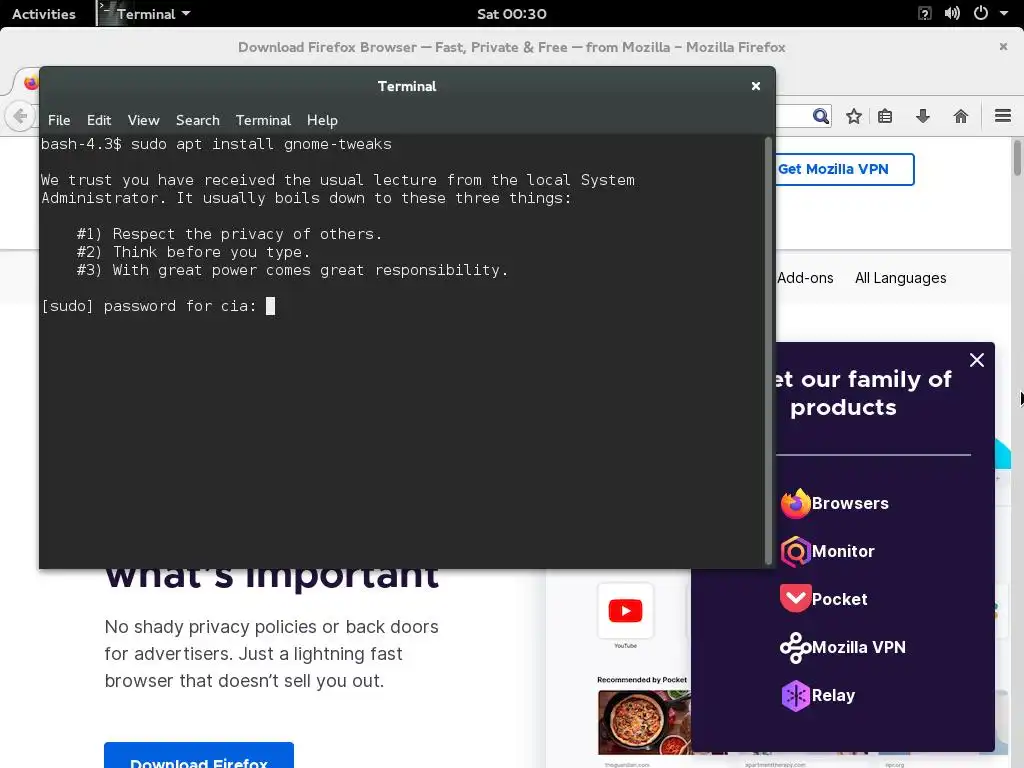1024x768 pixels.
Task: Close the Terminal window
Action: [x=756, y=86]
